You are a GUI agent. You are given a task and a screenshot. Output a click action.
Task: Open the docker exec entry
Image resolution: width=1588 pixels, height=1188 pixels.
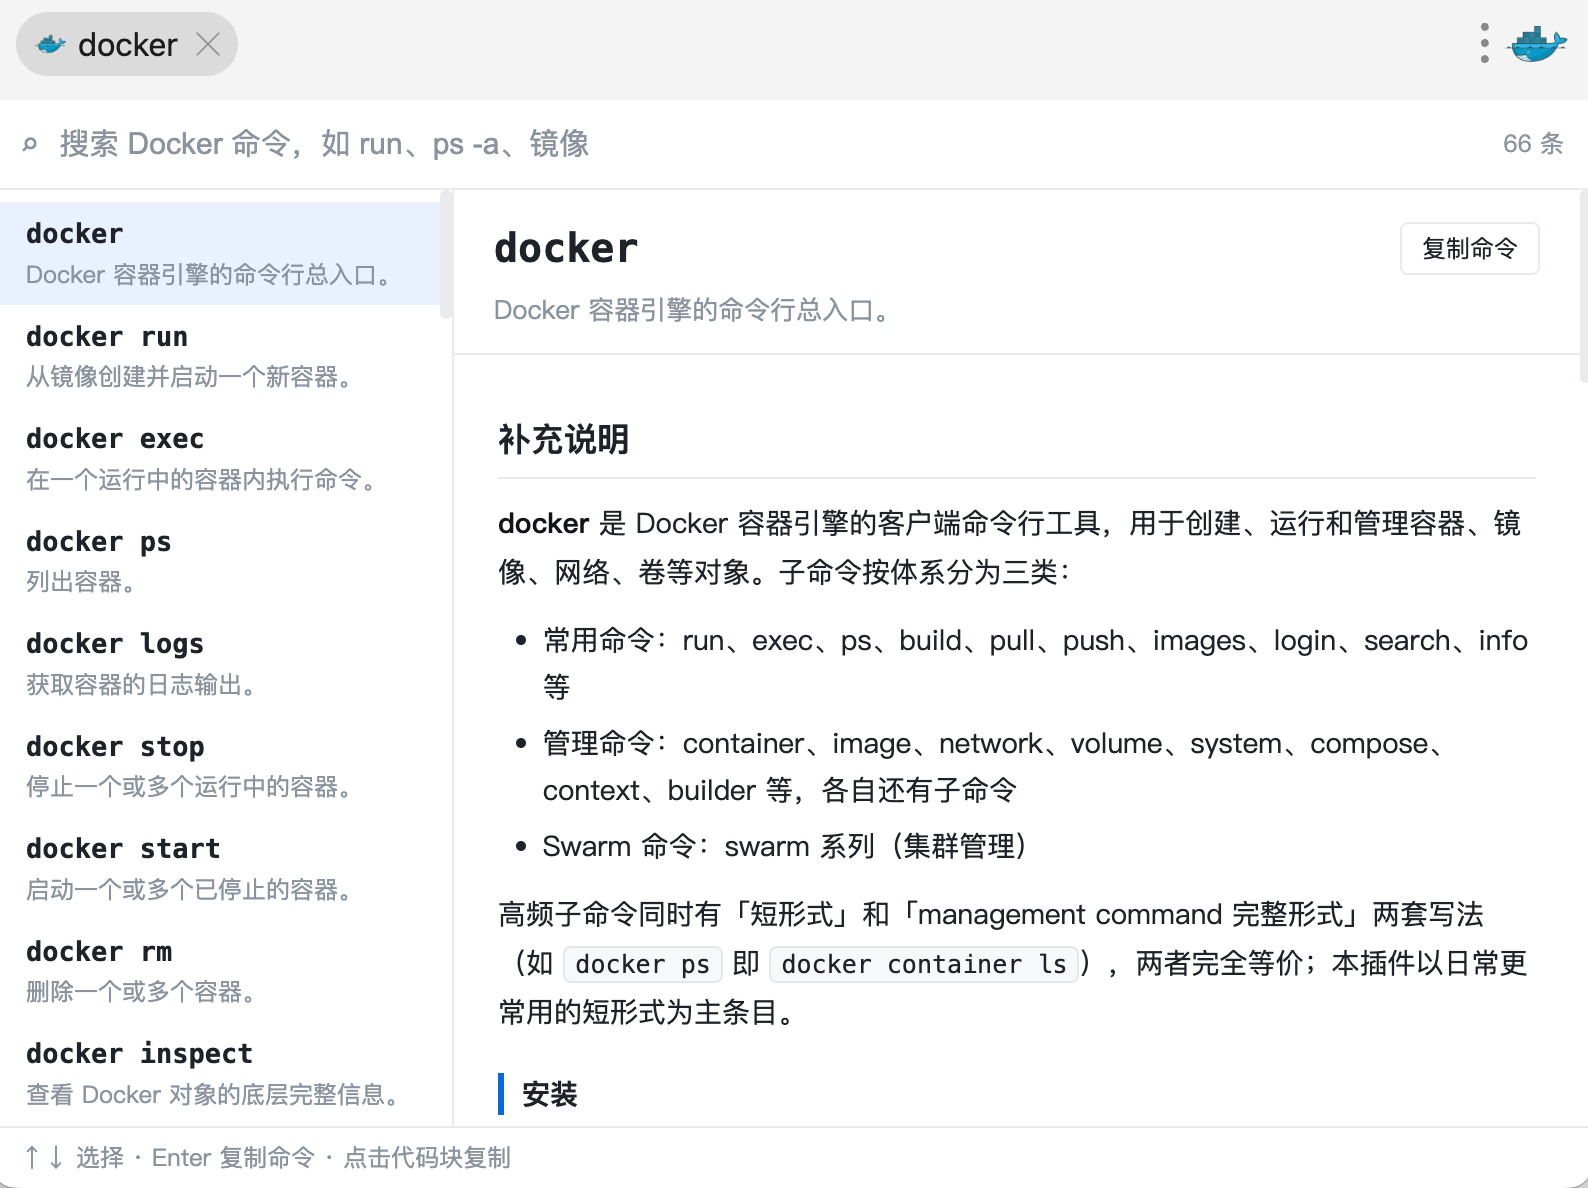220,459
